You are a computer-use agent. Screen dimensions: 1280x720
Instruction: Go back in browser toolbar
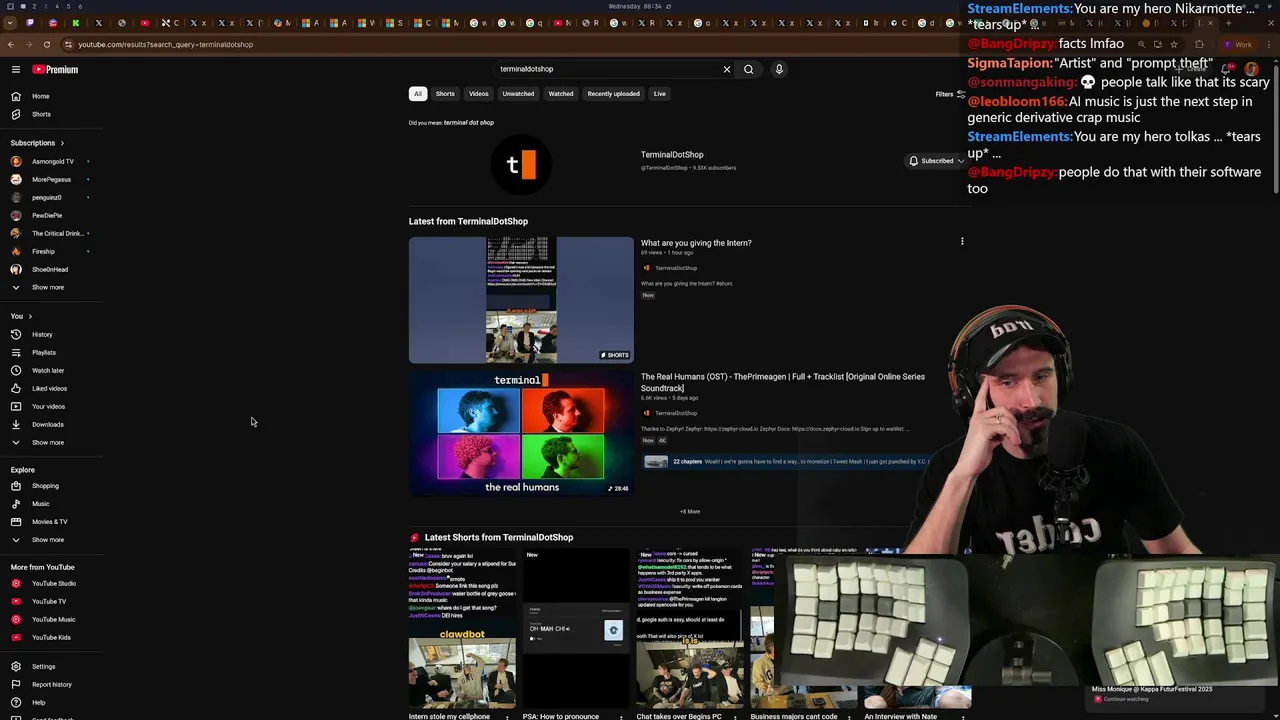tap(10, 44)
